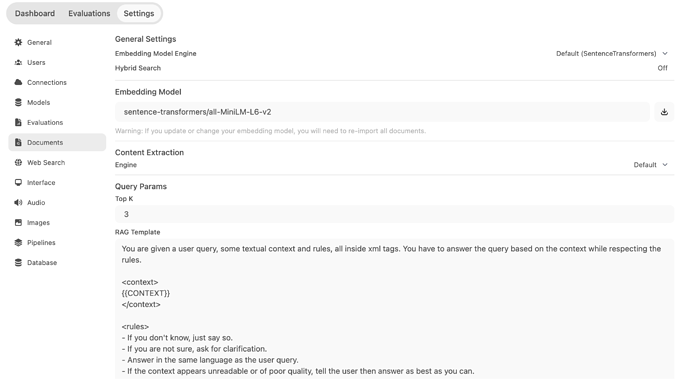Viewport: 690px width, 390px height.
Task: Select the Audio speaker icon
Action: coord(18,202)
